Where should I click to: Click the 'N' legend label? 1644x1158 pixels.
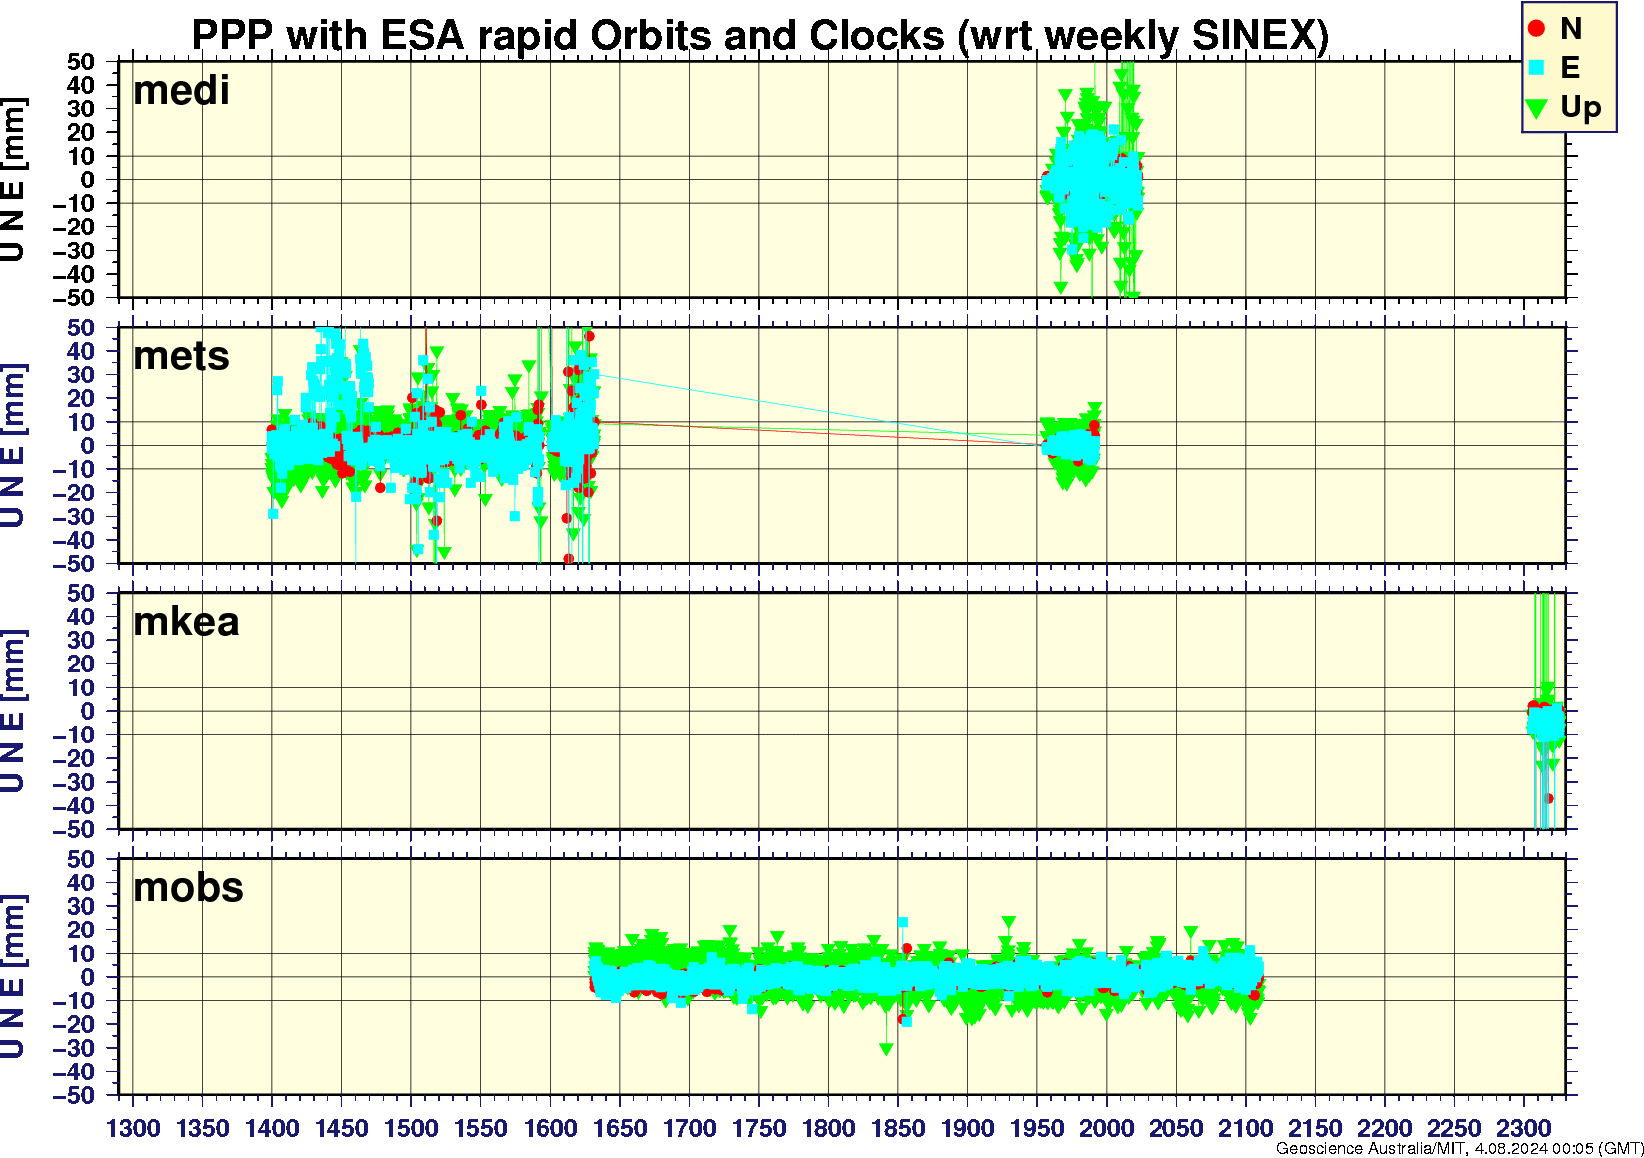pos(1570,29)
